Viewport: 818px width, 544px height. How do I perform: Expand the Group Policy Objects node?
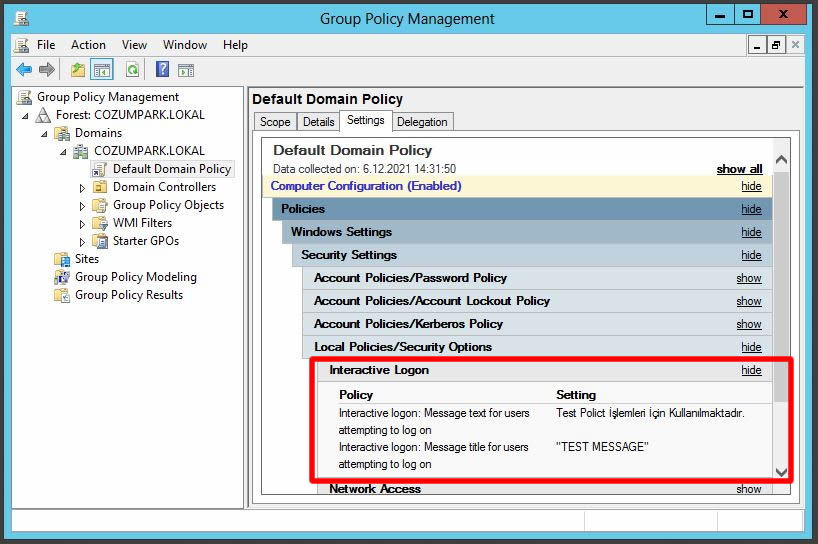point(83,205)
